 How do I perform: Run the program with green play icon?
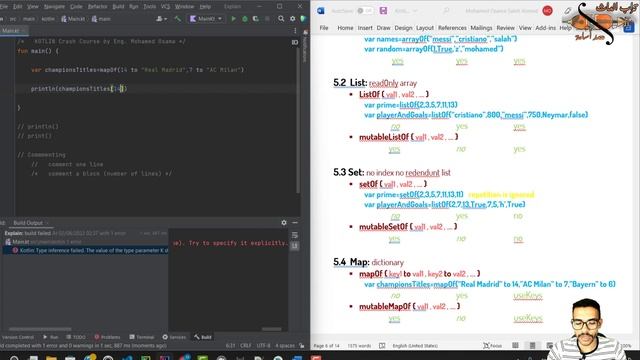click(x=233, y=19)
